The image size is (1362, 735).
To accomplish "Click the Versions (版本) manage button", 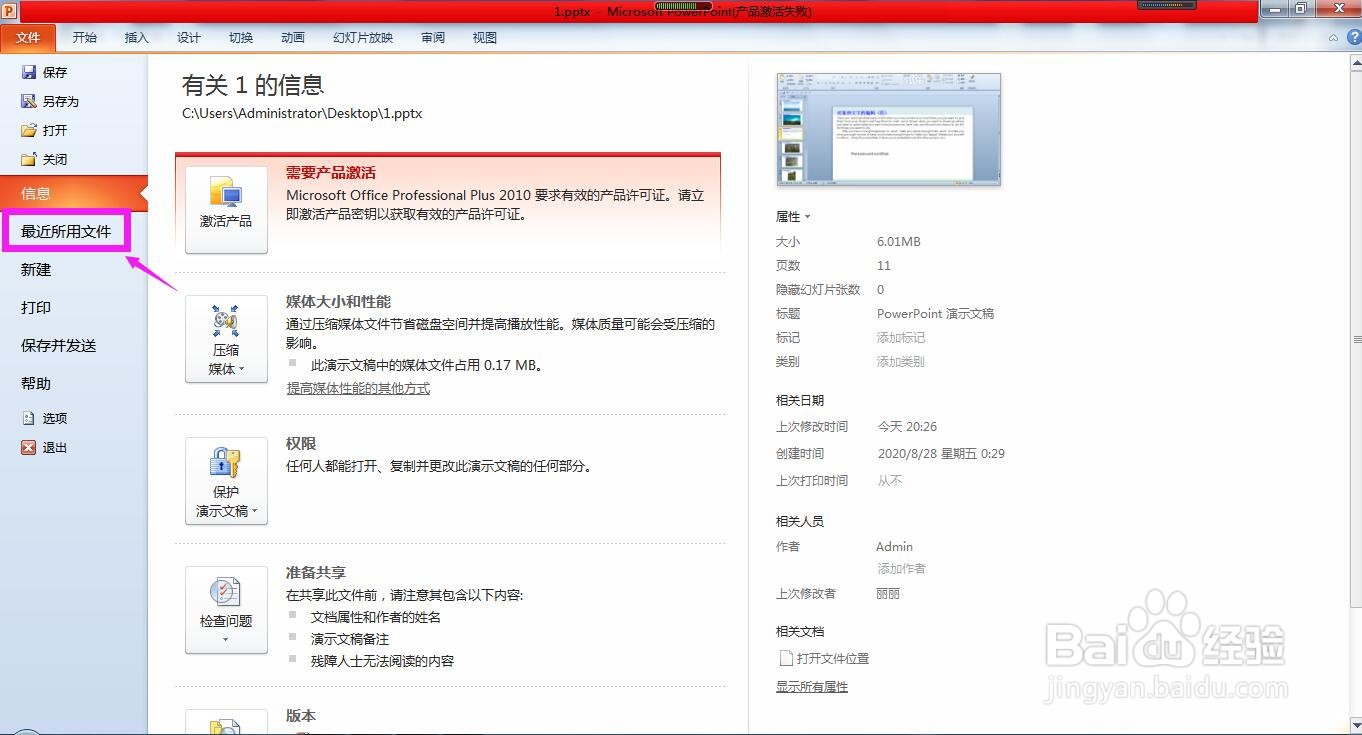I will (x=226, y=722).
